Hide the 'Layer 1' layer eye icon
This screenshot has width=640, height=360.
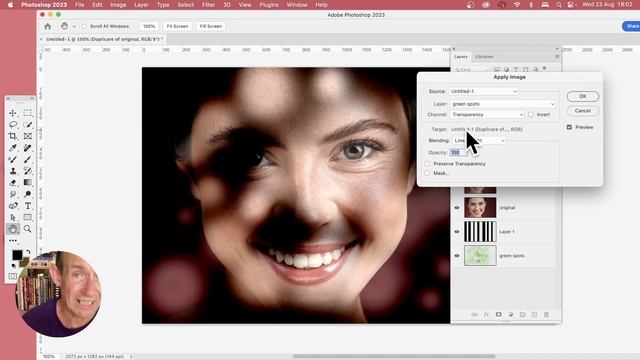457,231
